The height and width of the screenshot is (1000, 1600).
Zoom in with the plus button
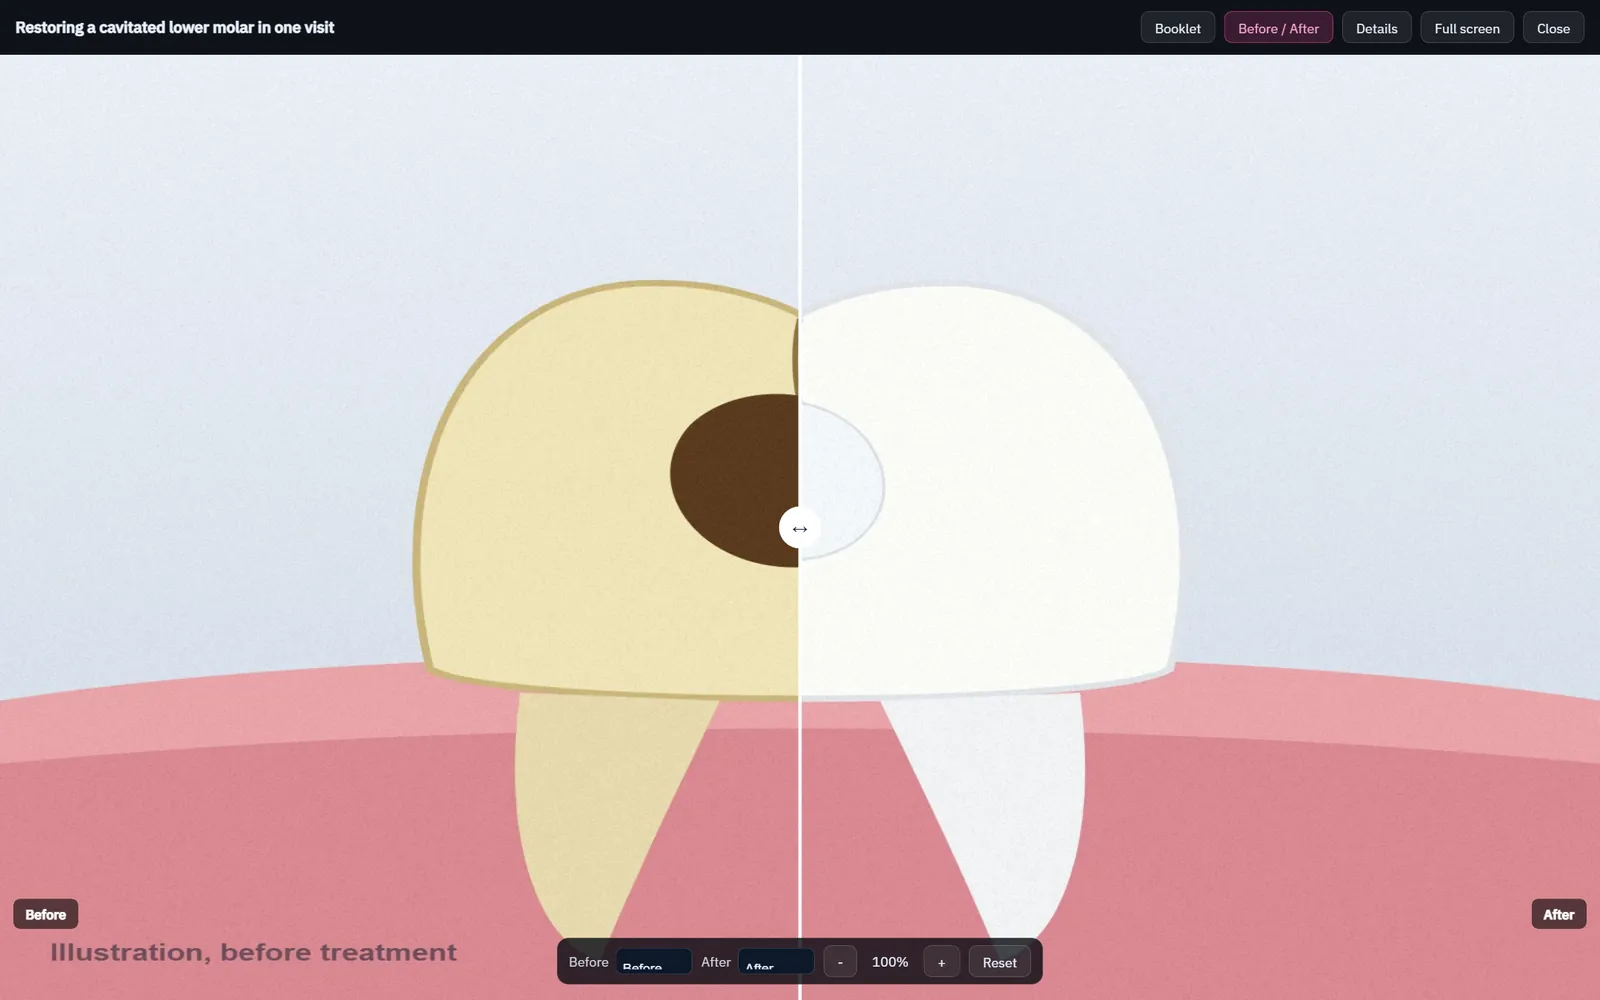941,962
